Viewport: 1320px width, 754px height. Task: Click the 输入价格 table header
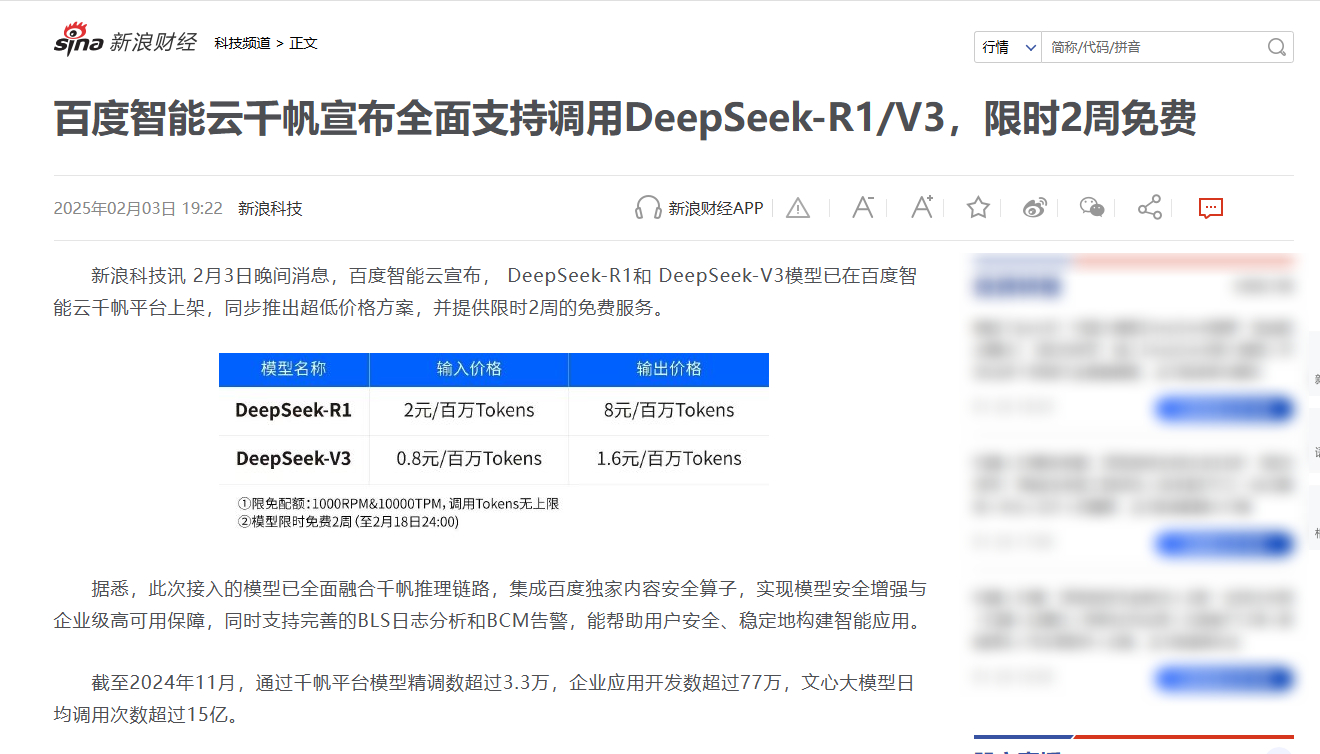(x=469, y=369)
